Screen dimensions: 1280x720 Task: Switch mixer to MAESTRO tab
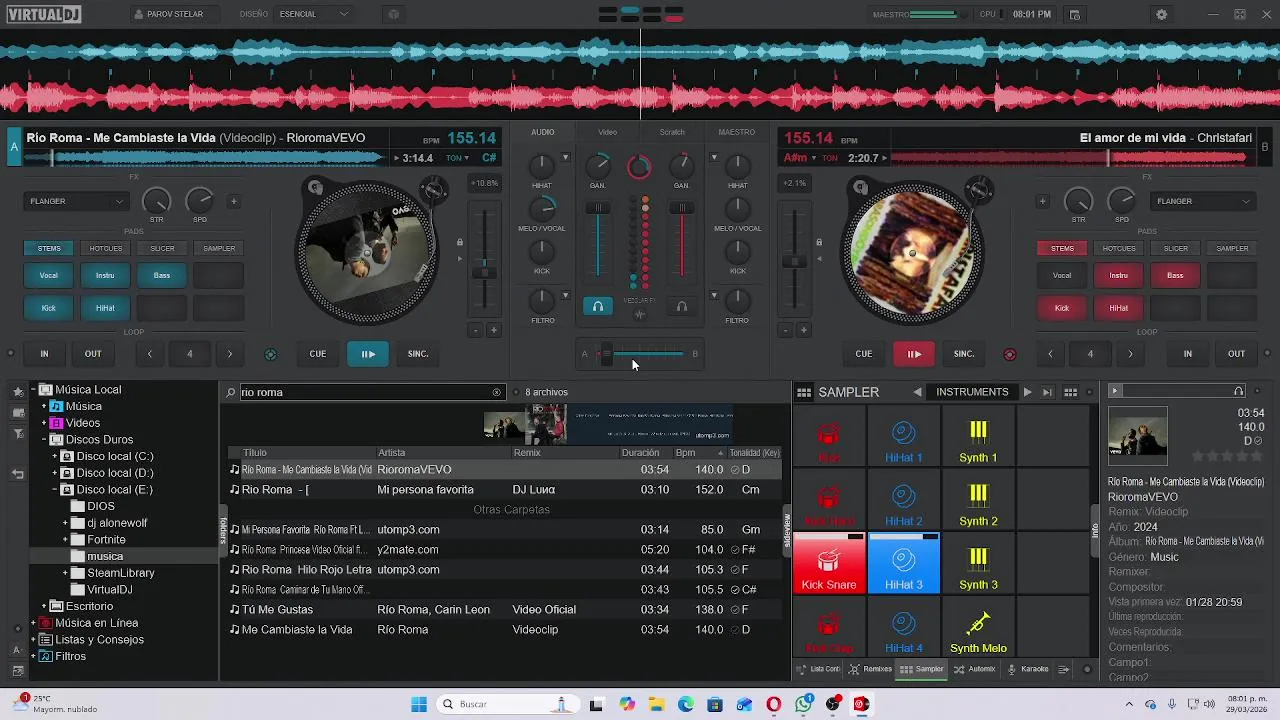pyautogui.click(x=737, y=132)
